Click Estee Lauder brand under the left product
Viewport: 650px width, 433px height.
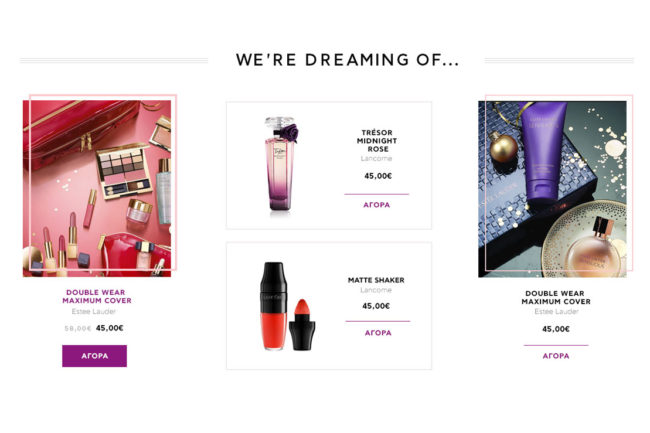[94, 311]
